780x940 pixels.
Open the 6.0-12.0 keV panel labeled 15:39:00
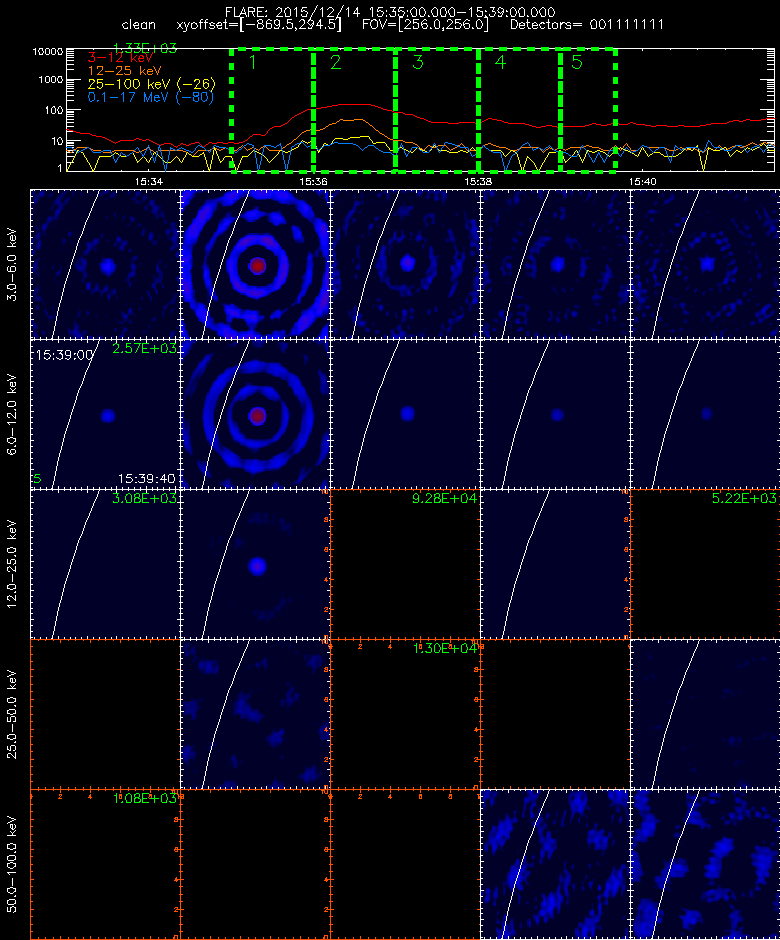[x=106, y=414]
